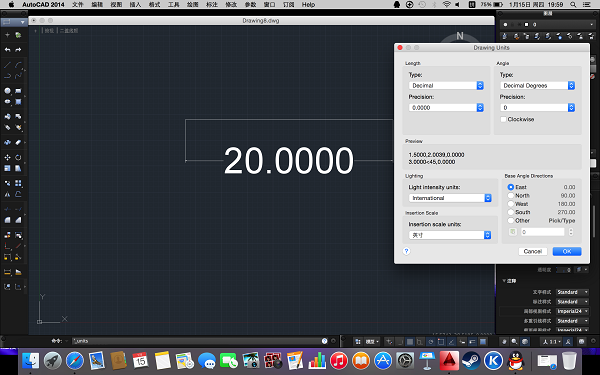Open AutoCAD from the Dock
The image size is (600, 375).
pyautogui.click(x=449, y=360)
